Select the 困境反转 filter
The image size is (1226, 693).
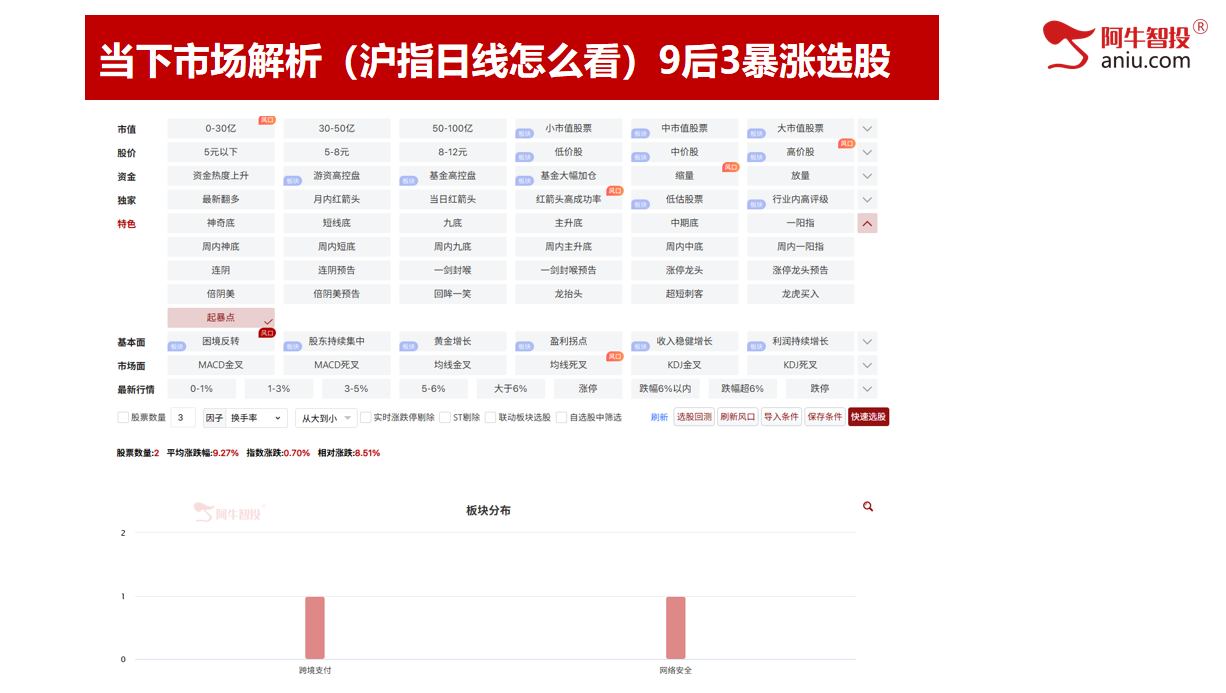[221, 341]
